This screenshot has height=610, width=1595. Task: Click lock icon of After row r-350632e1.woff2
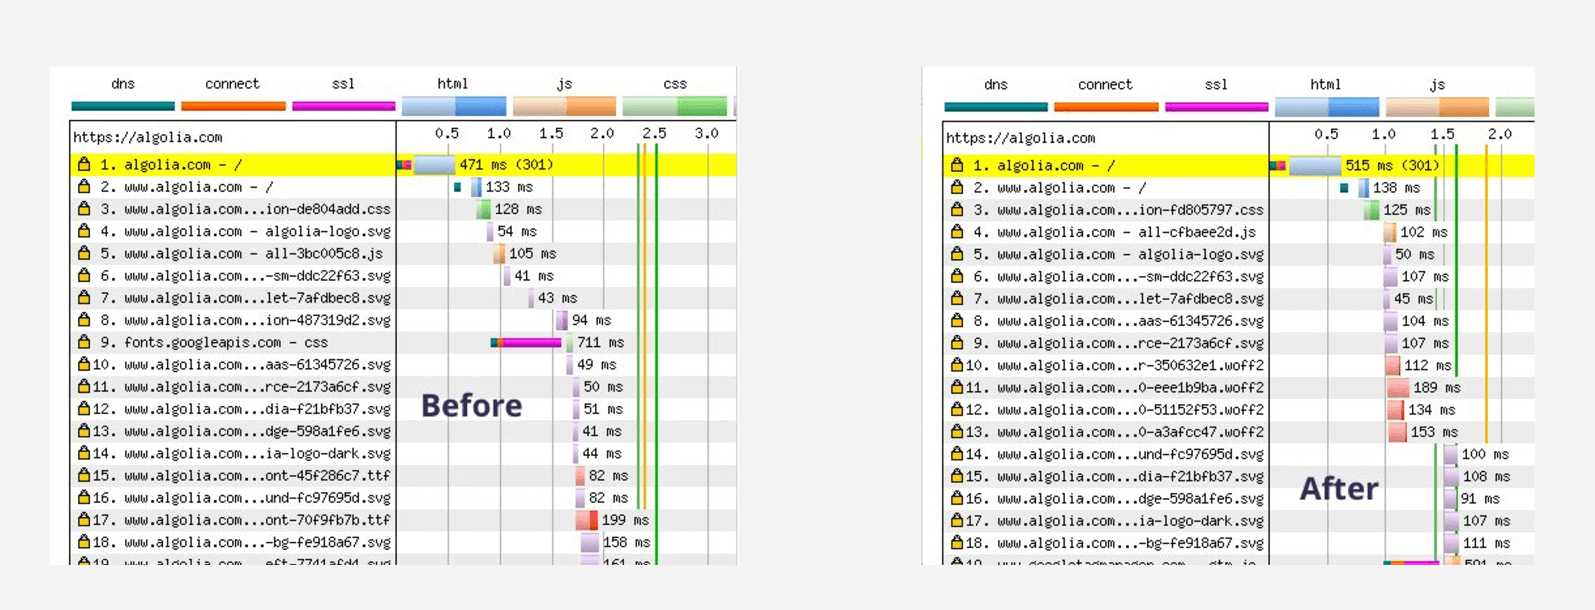(957, 365)
